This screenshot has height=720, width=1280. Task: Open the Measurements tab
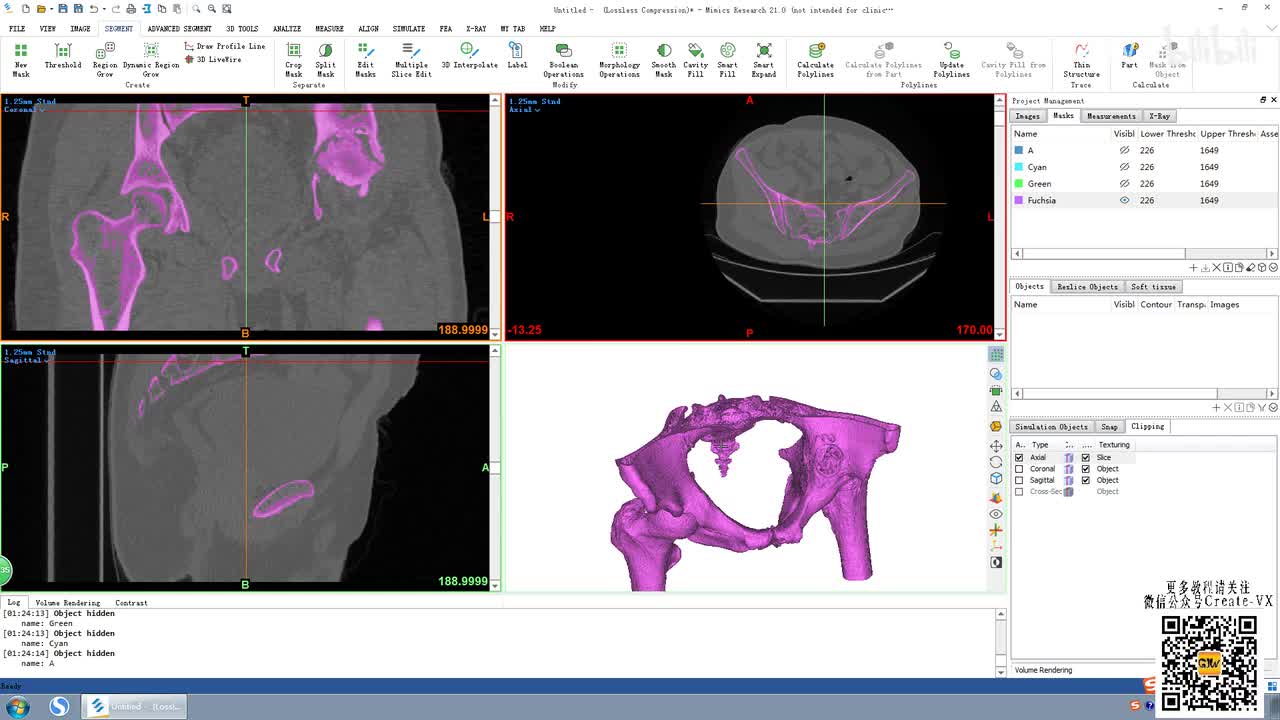tap(1111, 116)
